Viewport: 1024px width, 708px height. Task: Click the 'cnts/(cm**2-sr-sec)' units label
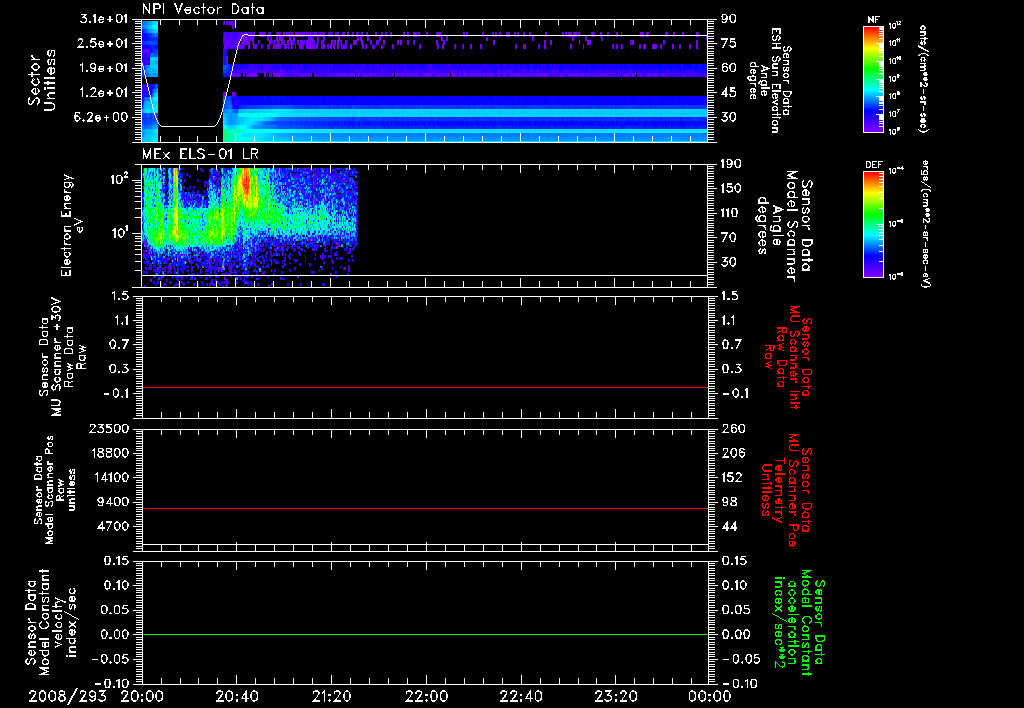coord(923,78)
